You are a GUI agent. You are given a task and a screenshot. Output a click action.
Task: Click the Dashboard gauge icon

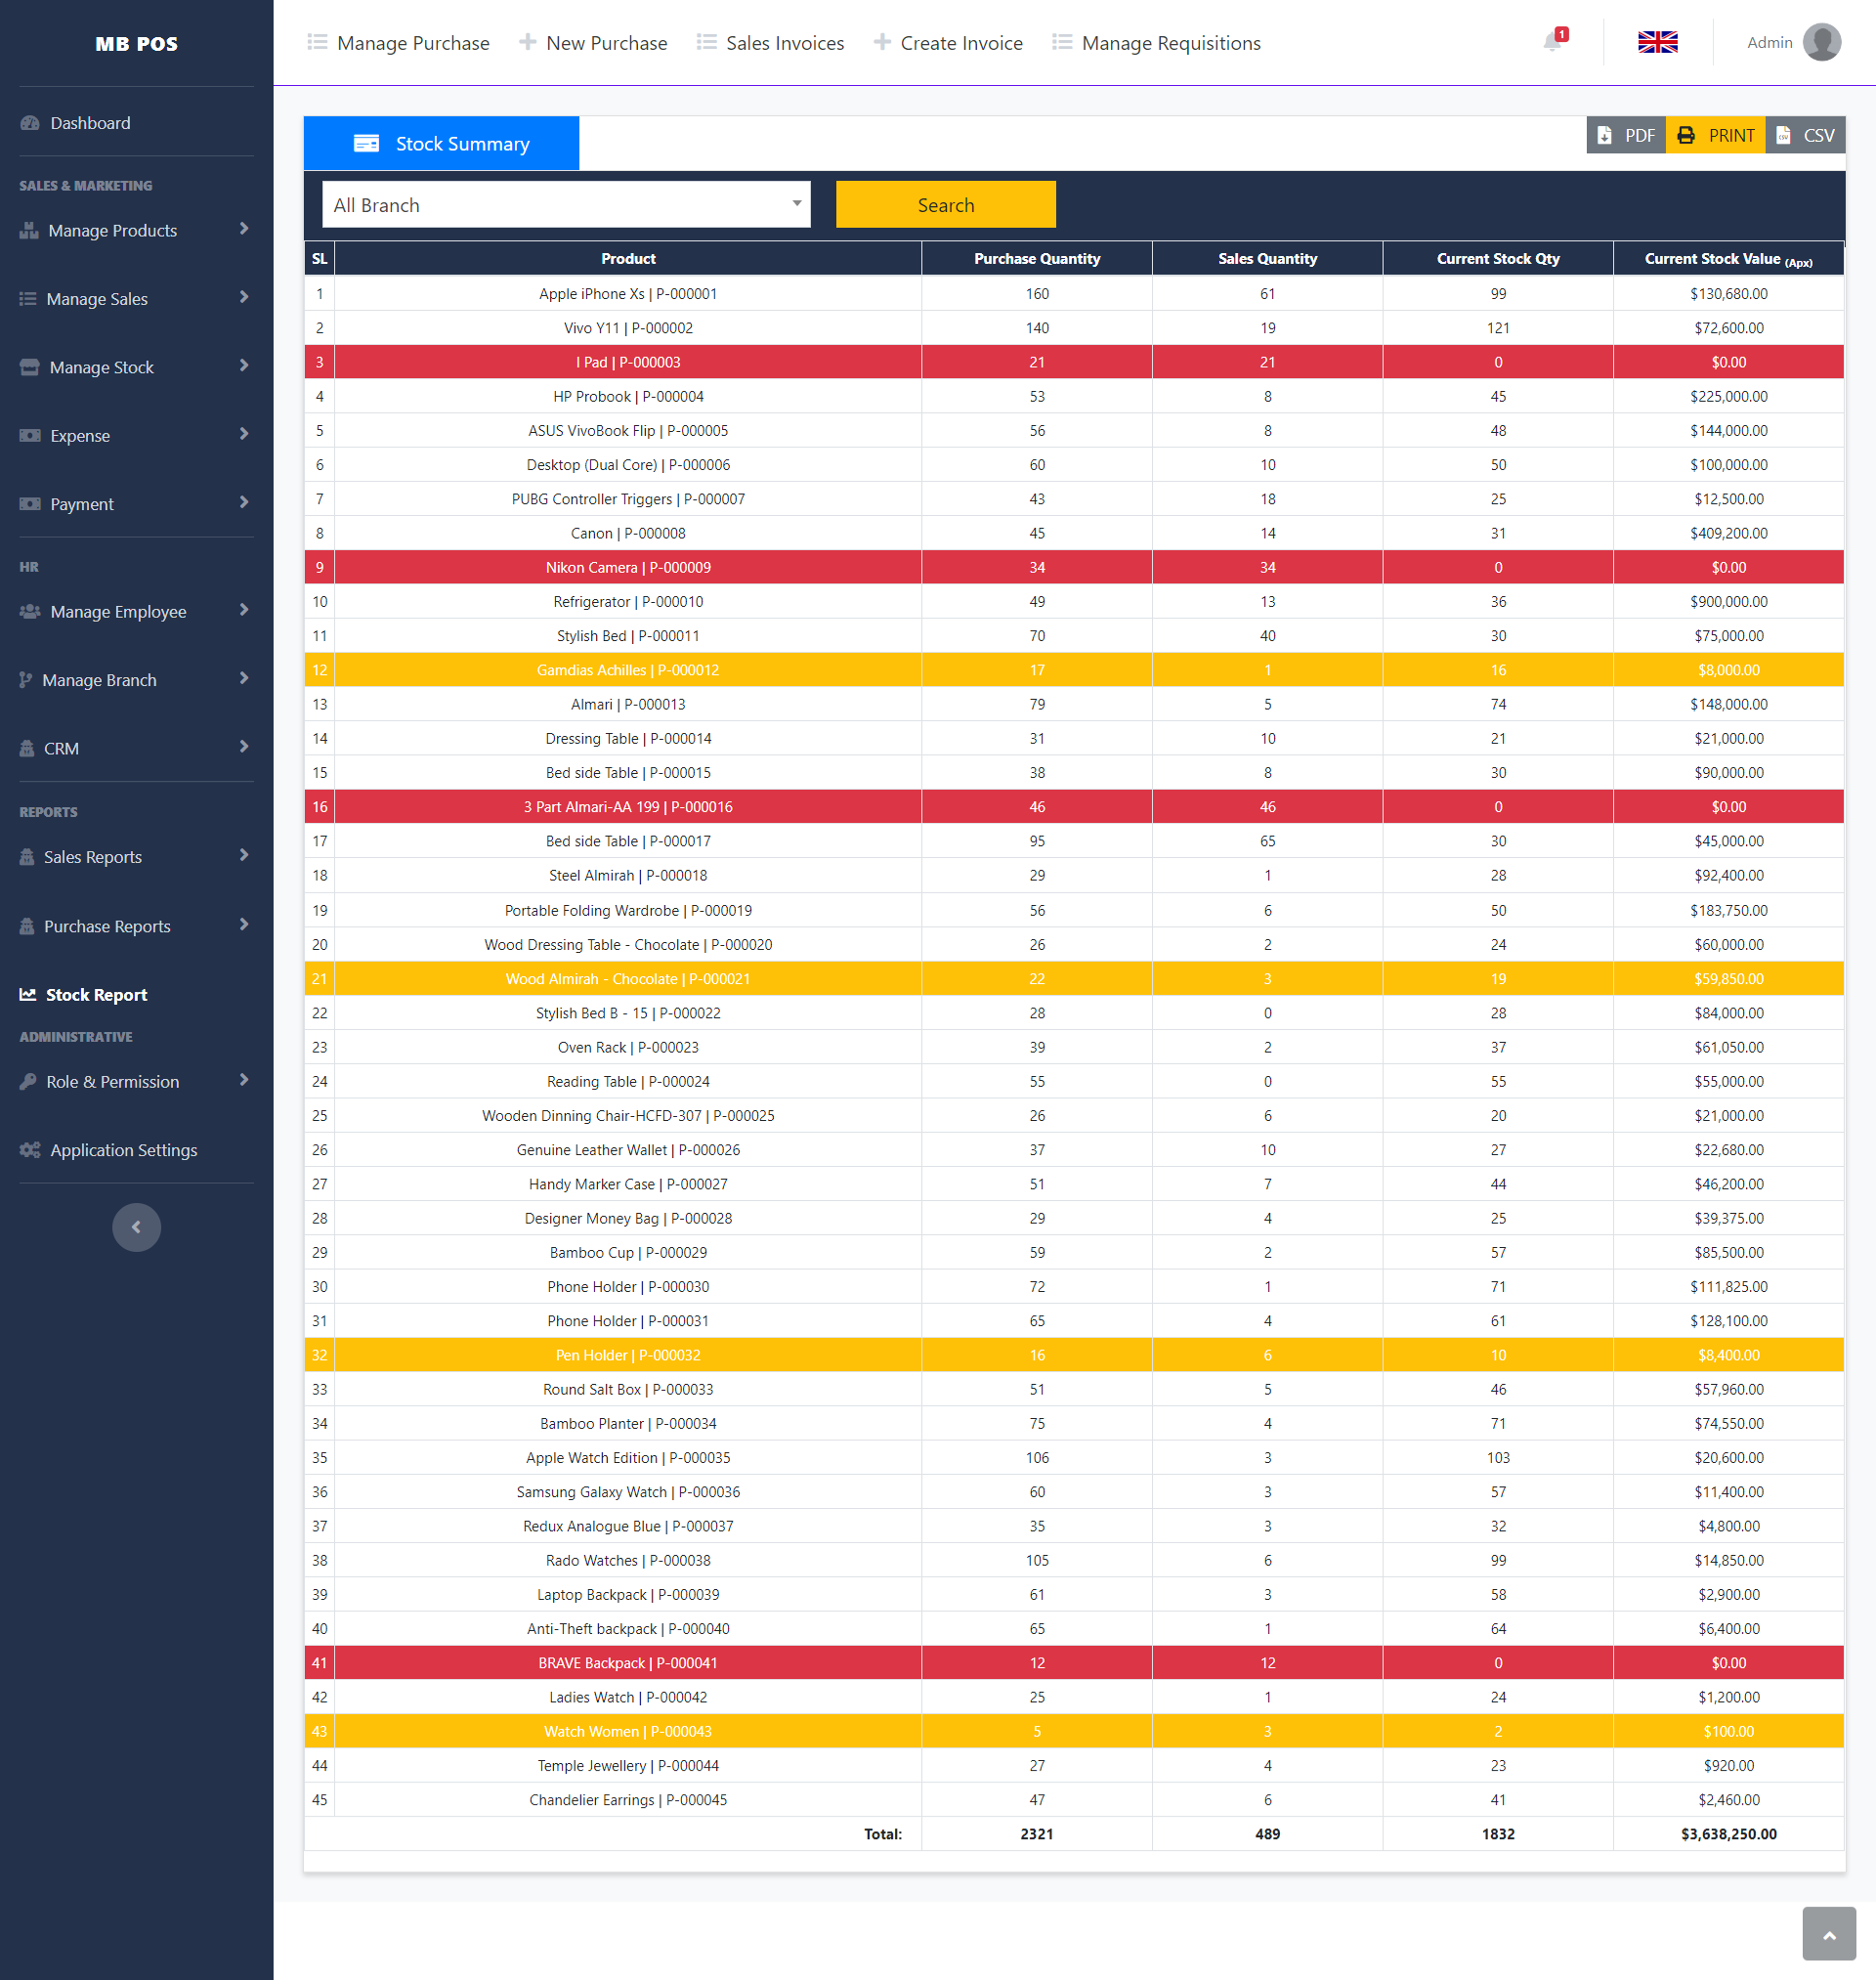point(30,123)
